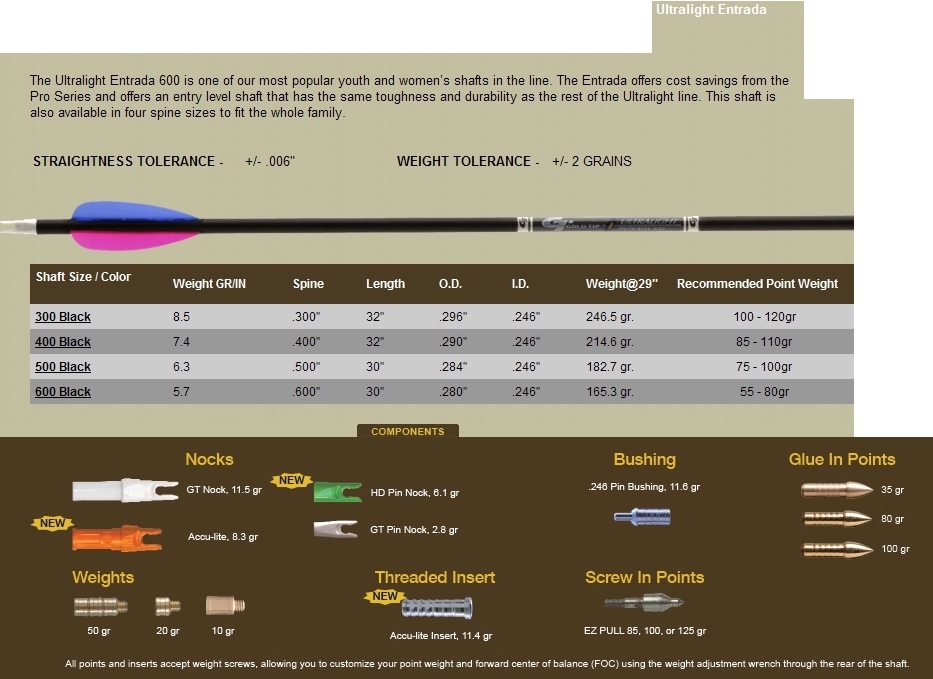This screenshot has width=933, height=679.
Task: Click the orange Accu-lite nock image
Action: [117, 538]
